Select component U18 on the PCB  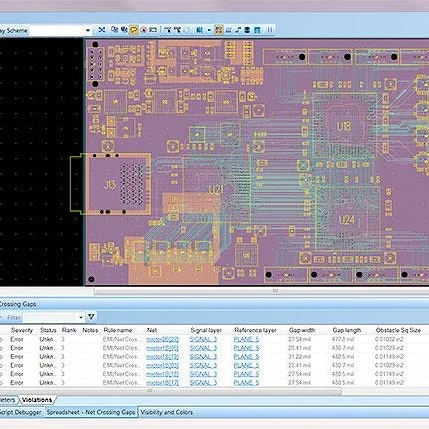click(x=344, y=126)
